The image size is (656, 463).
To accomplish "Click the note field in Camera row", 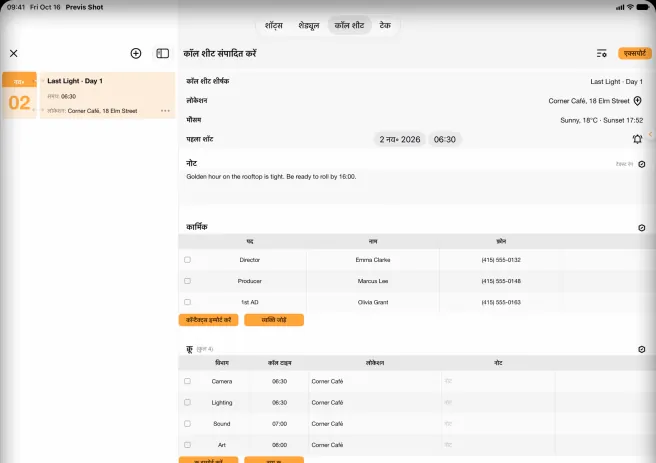I will tap(498, 381).
